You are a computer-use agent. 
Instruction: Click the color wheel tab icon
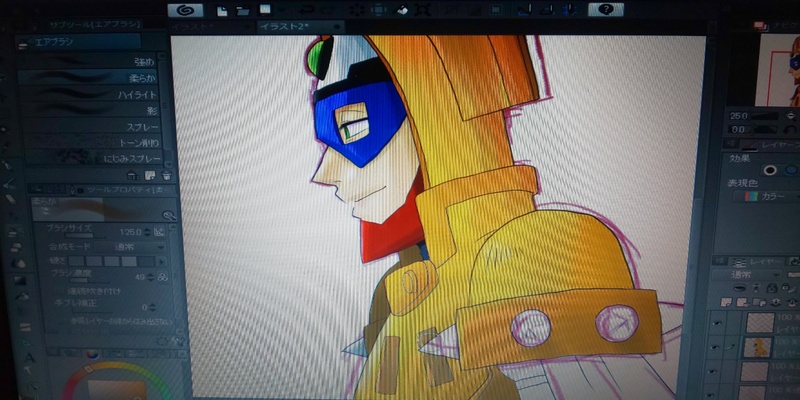tap(92, 353)
